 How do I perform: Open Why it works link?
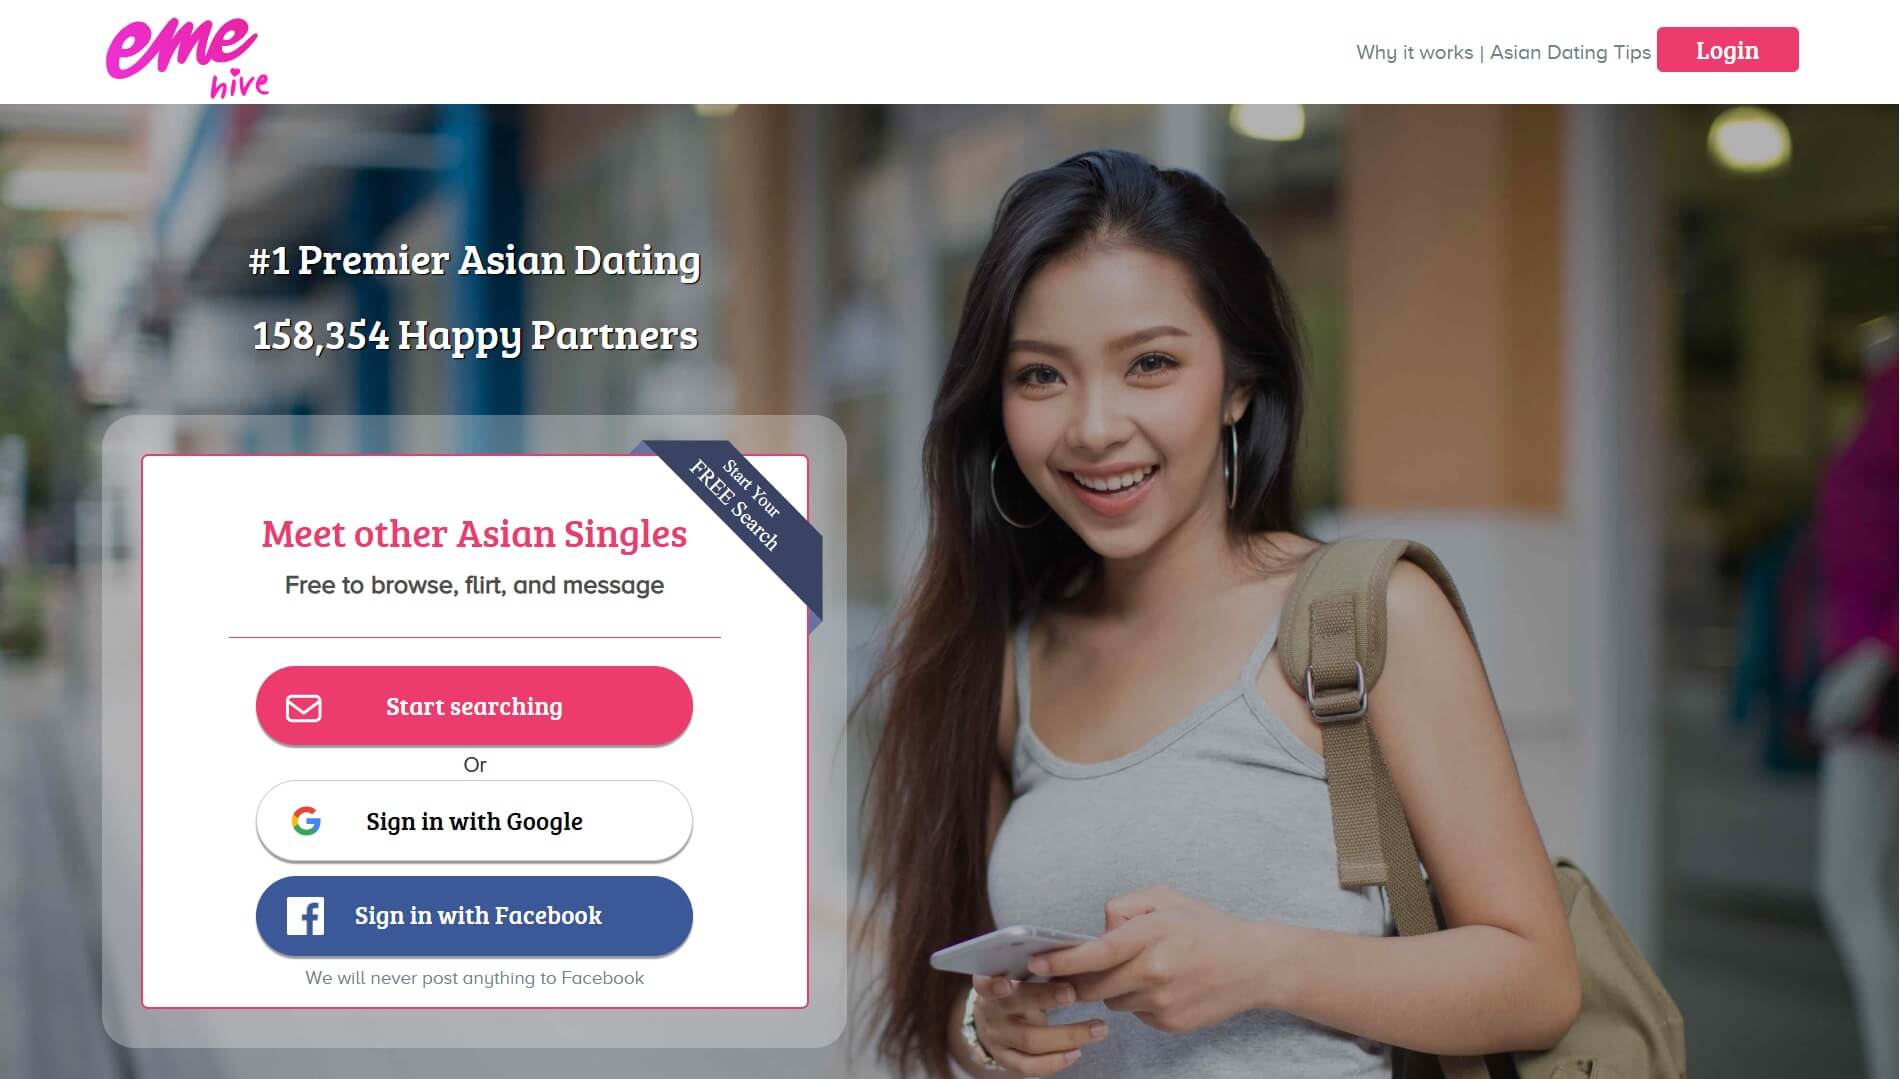point(1414,52)
